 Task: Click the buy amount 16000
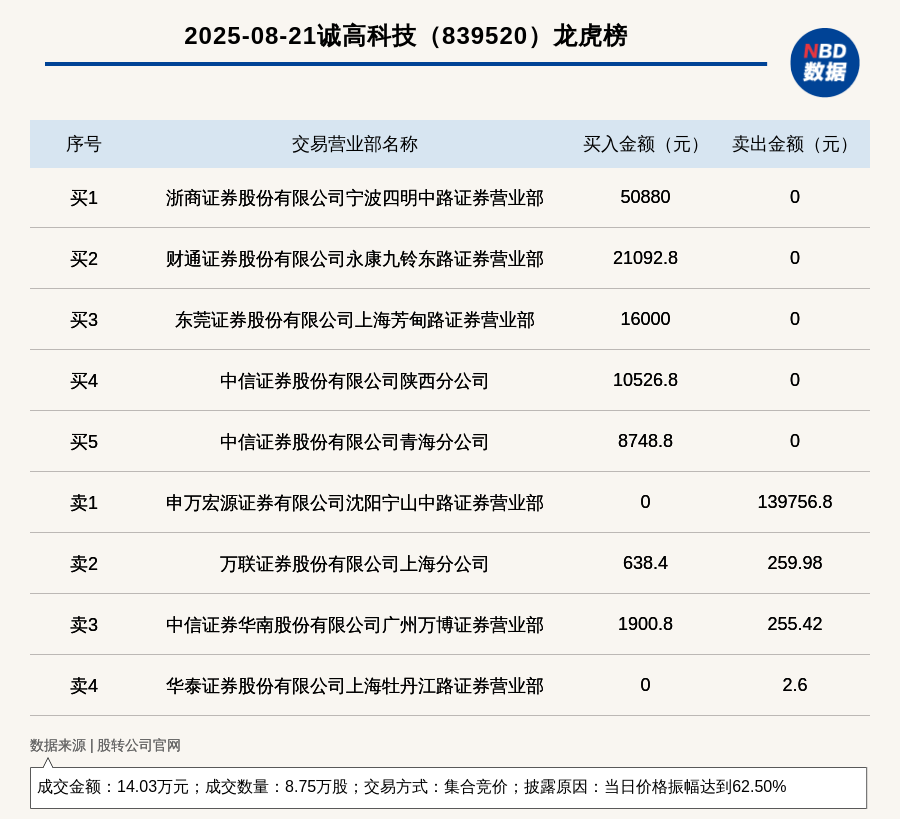(645, 319)
